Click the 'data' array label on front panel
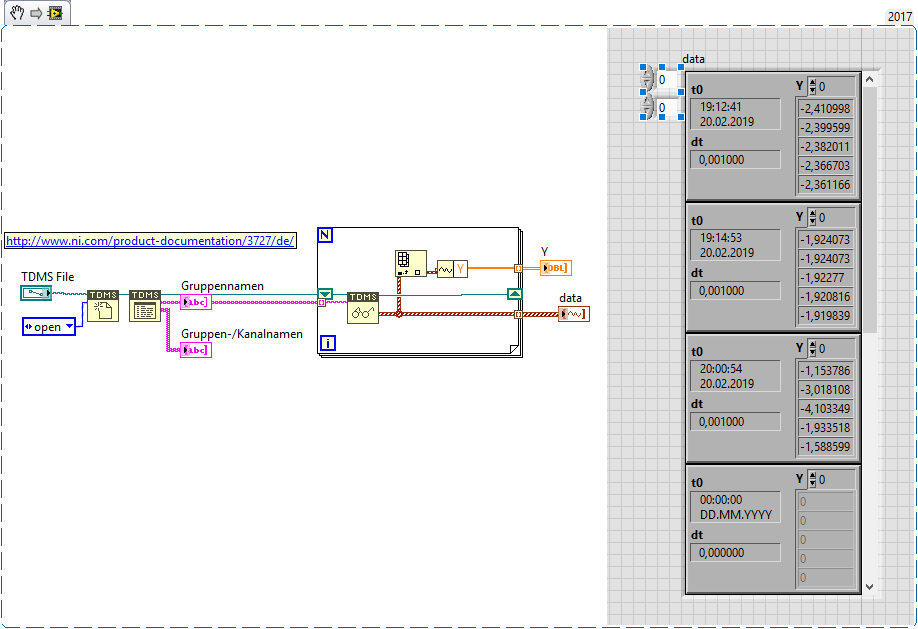Viewport: 918px width, 629px height. [693, 59]
